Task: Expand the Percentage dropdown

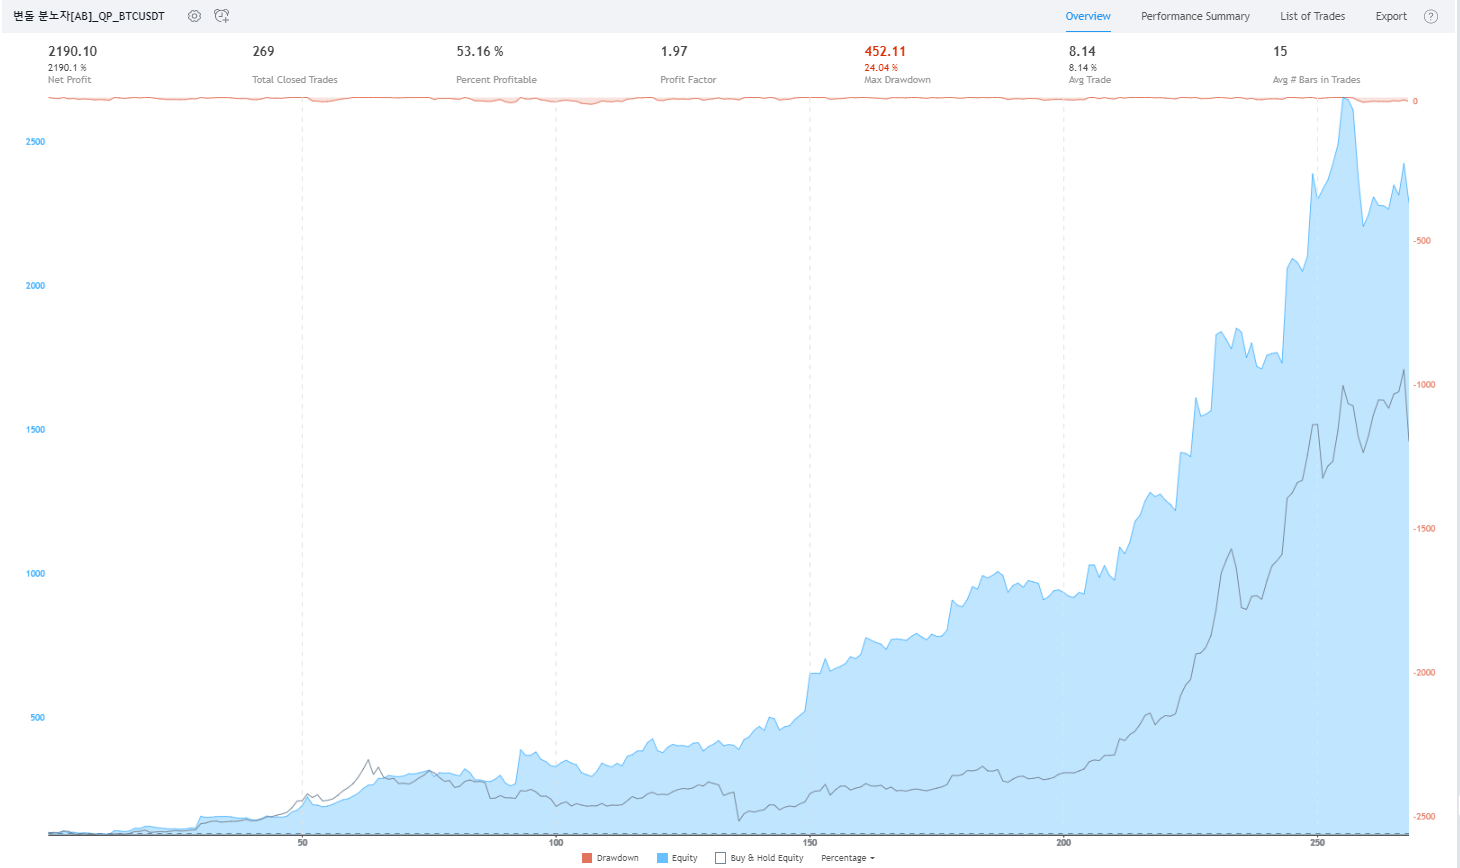Action: click(x=848, y=858)
